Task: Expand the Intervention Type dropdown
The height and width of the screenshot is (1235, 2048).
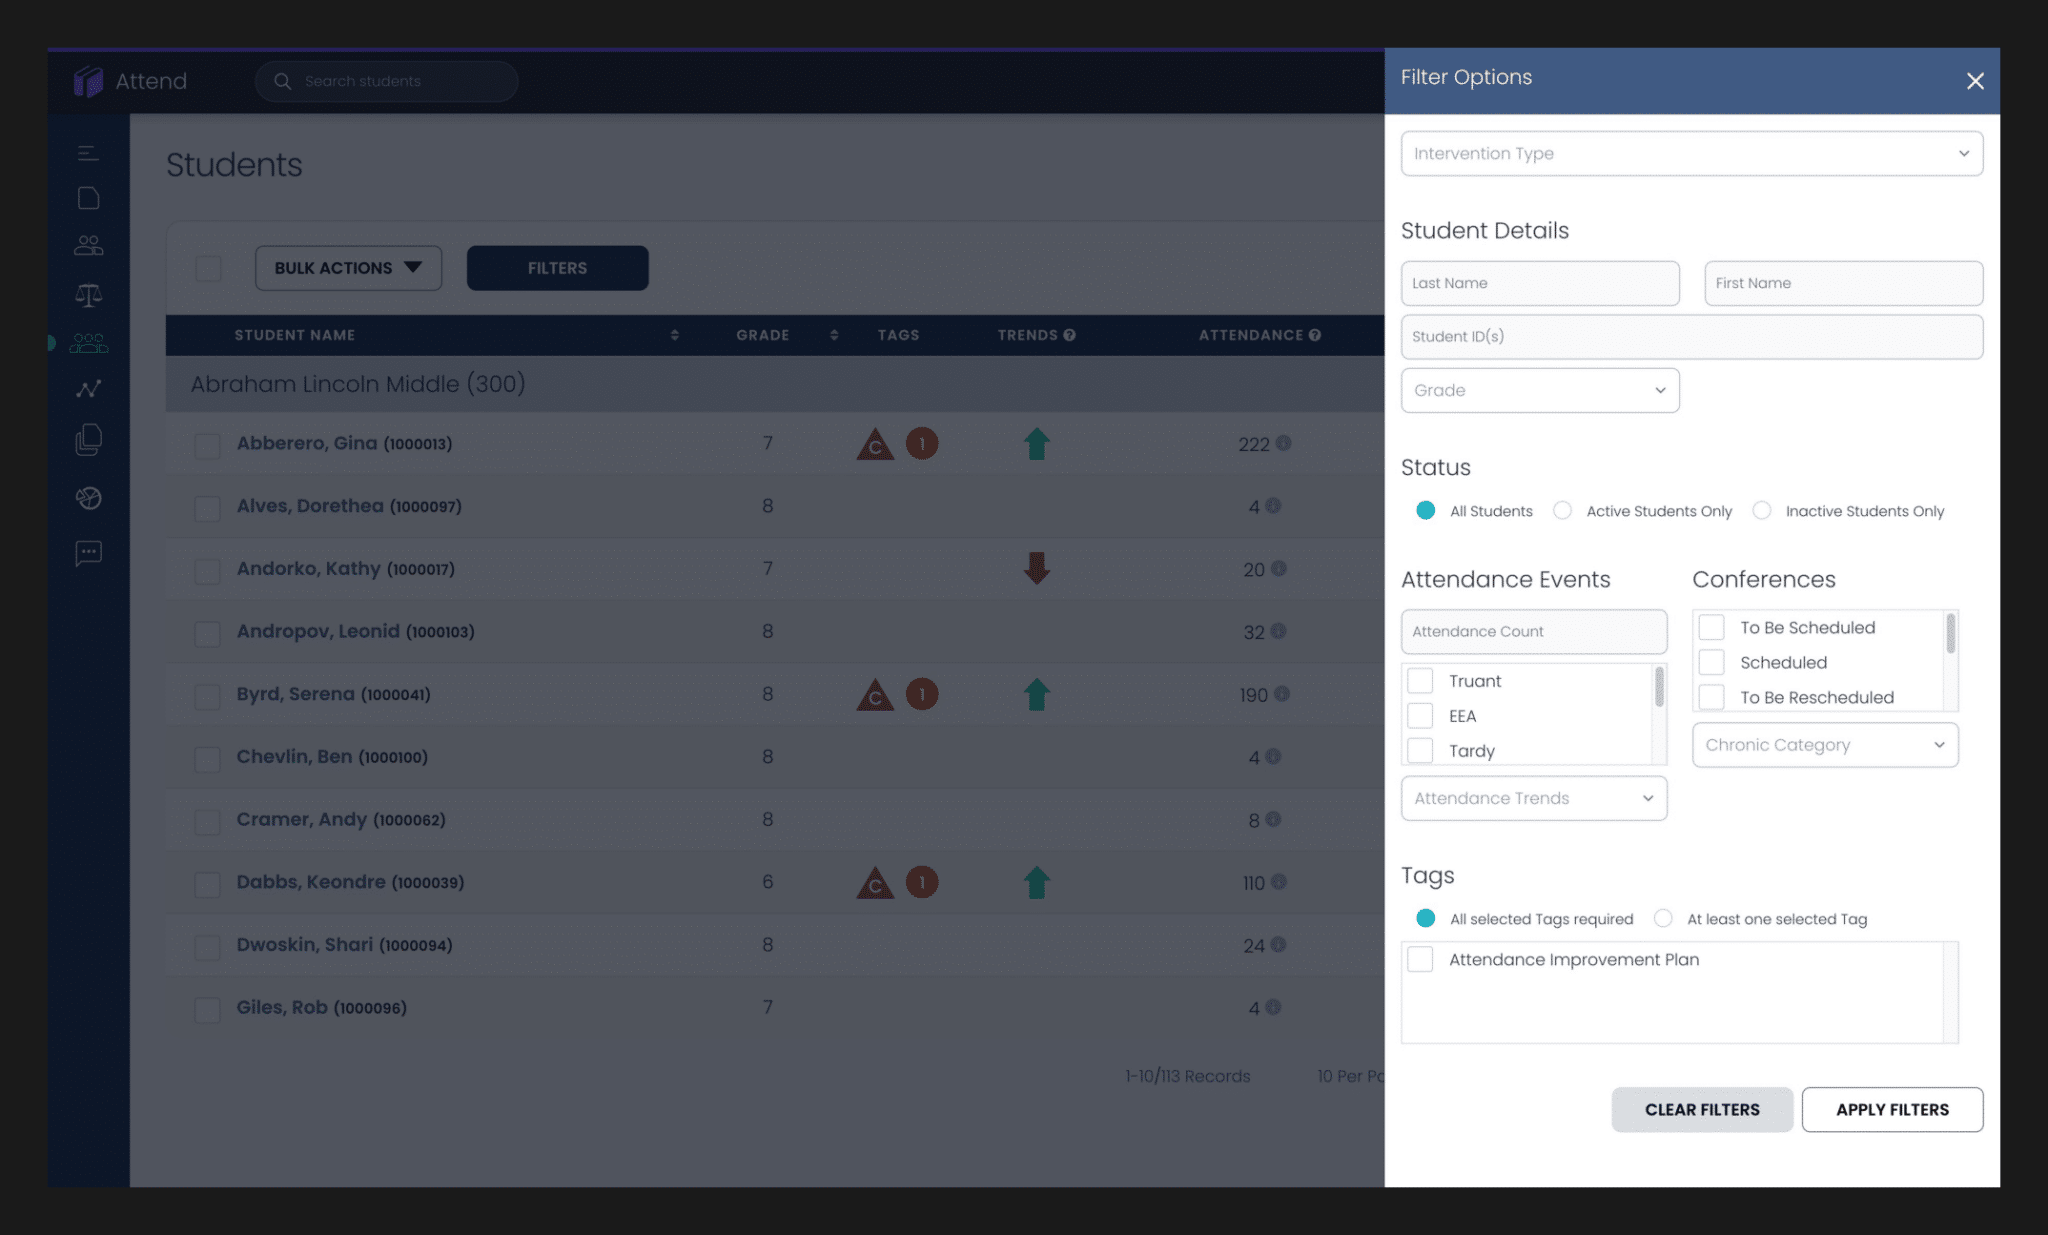Action: 1691,152
